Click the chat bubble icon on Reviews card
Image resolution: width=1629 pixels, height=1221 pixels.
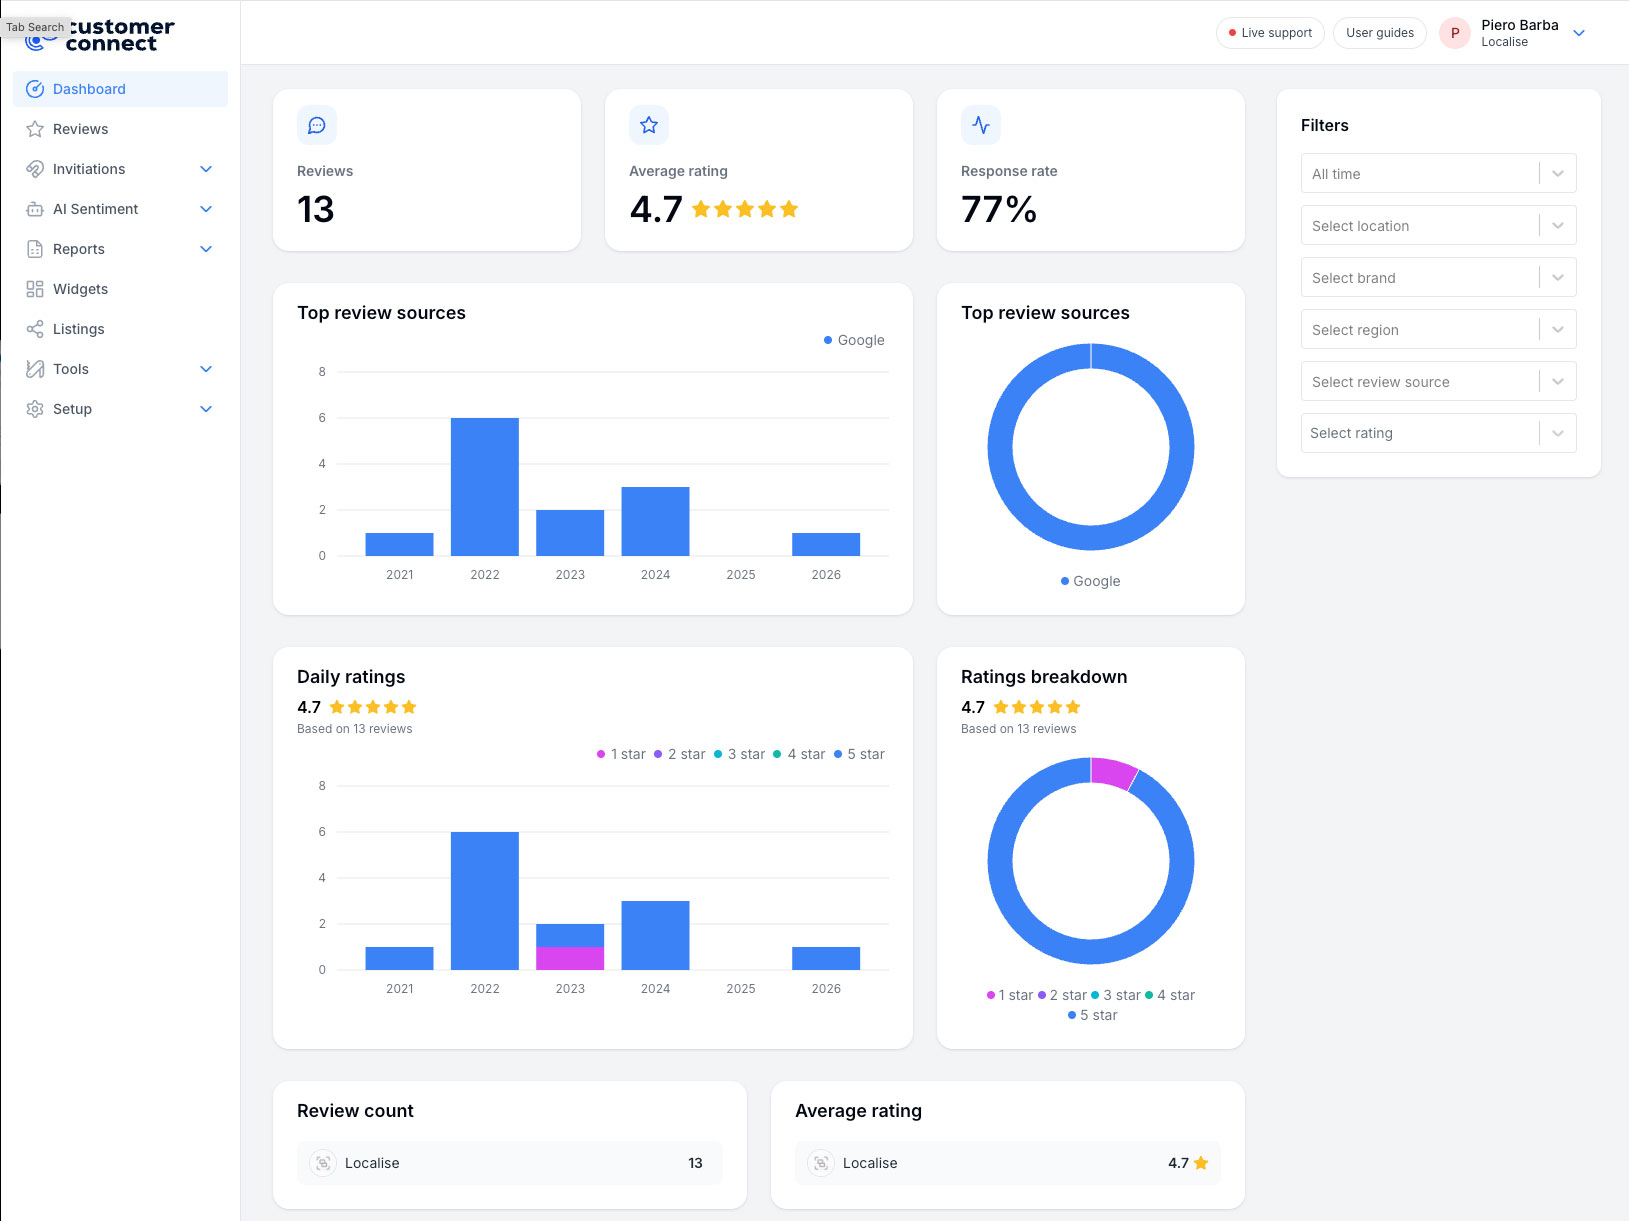(x=317, y=125)
